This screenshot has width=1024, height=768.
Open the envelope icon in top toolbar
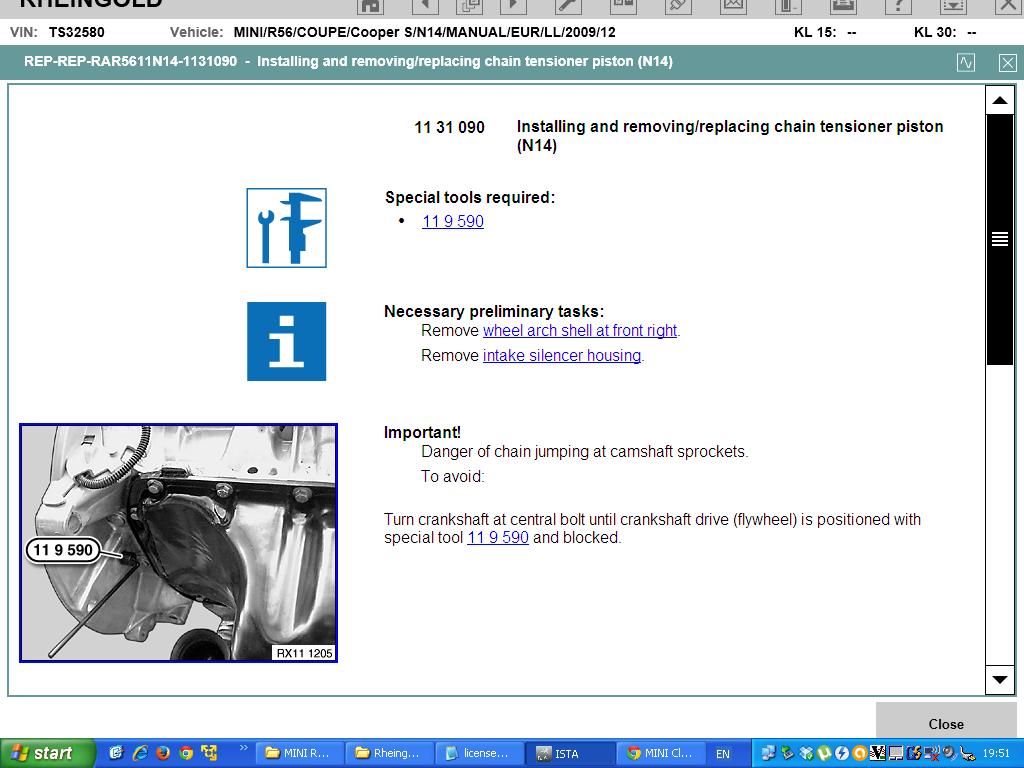point(733,5)
